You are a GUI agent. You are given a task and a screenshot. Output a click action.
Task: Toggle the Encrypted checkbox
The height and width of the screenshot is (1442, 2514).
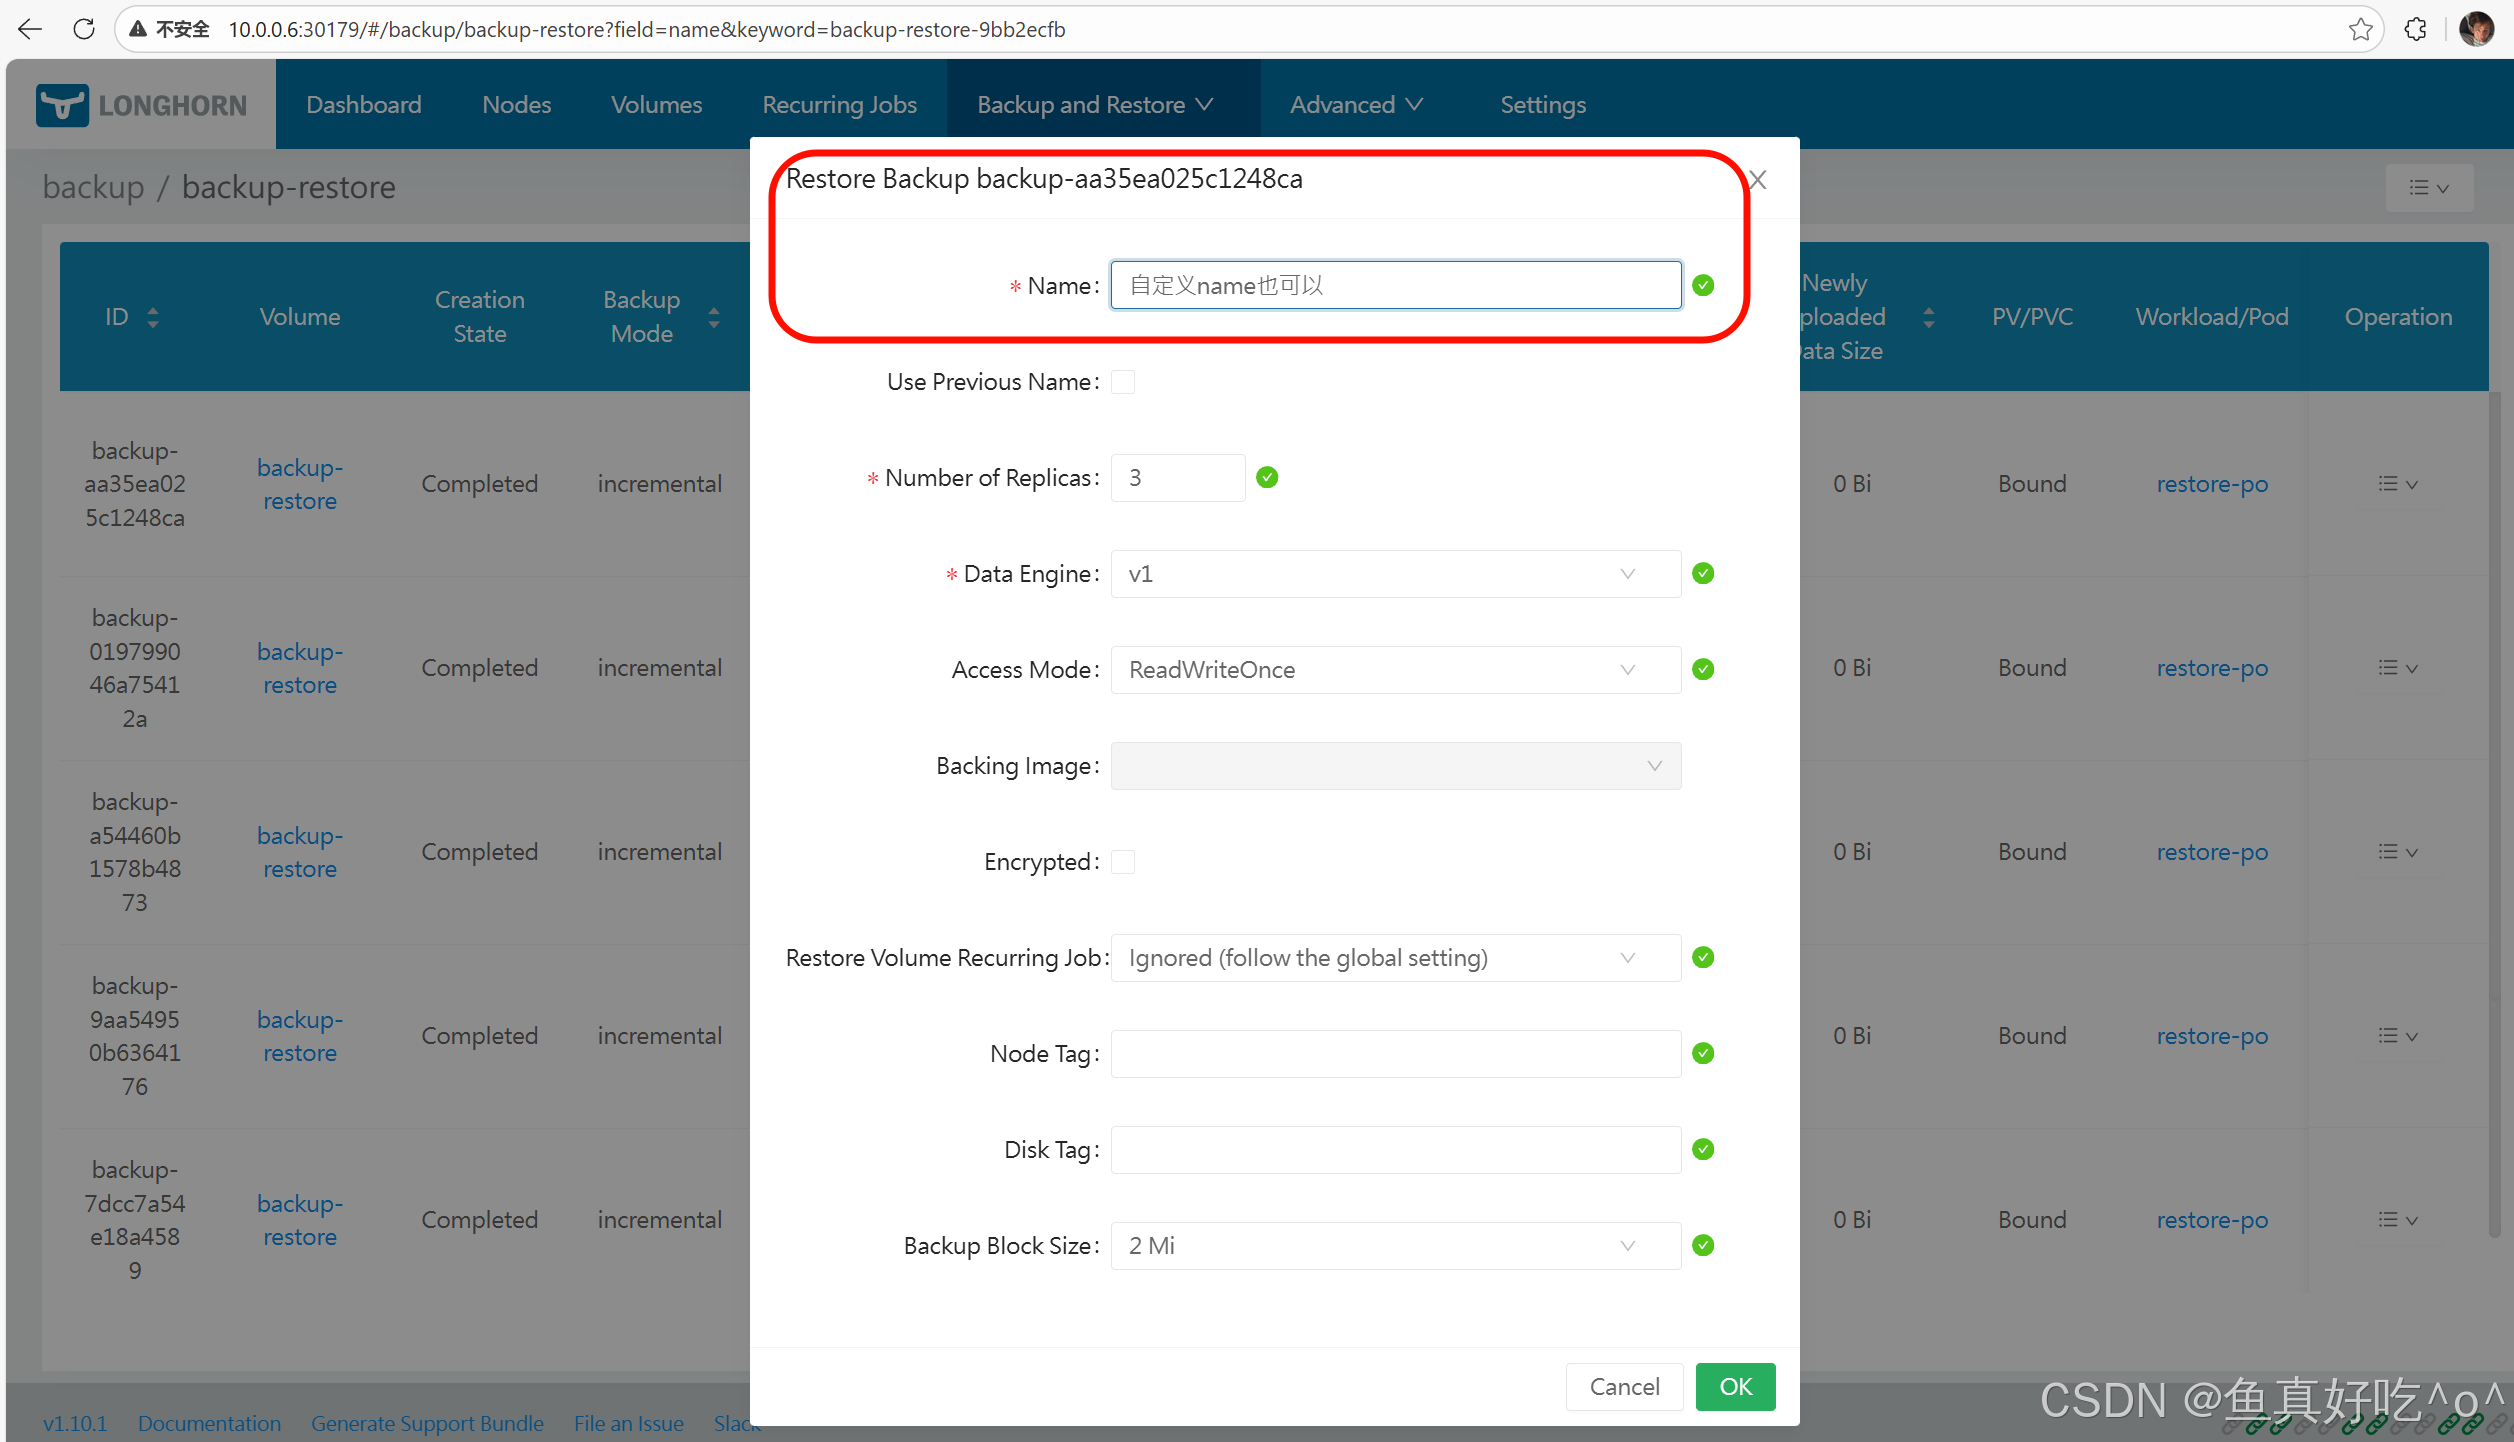(x=1123, y=862)
